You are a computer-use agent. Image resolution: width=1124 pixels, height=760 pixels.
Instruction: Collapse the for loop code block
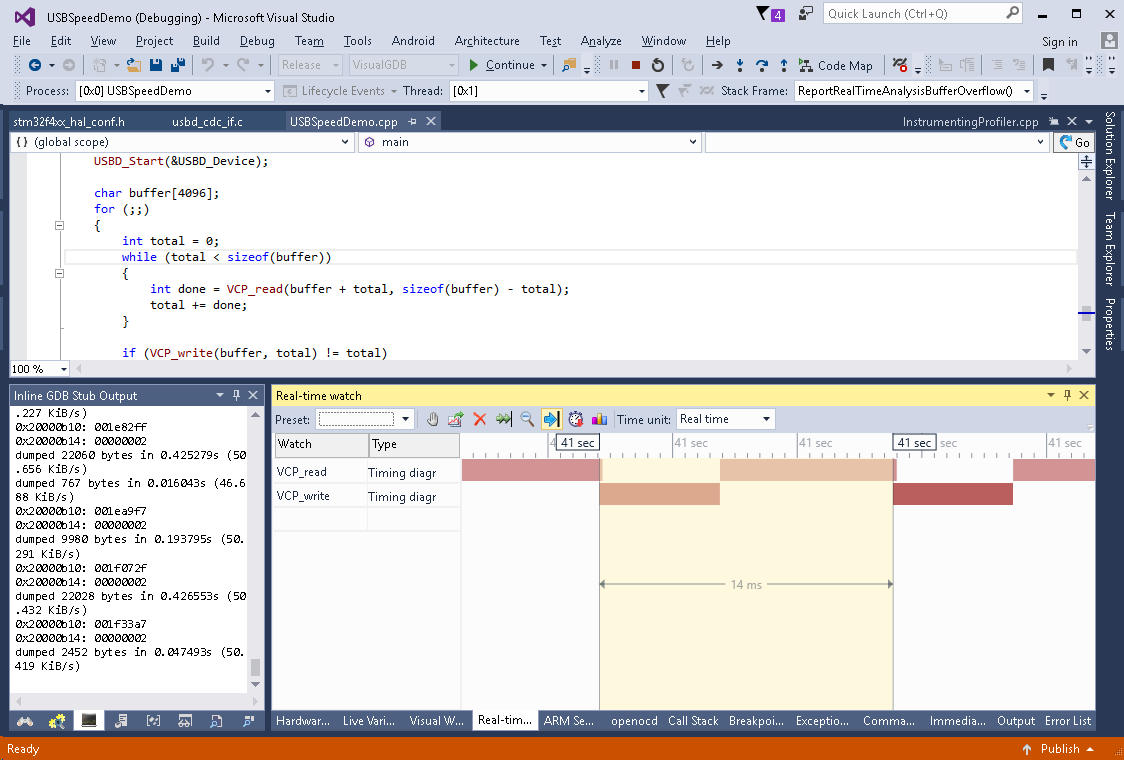coord(59,225)
